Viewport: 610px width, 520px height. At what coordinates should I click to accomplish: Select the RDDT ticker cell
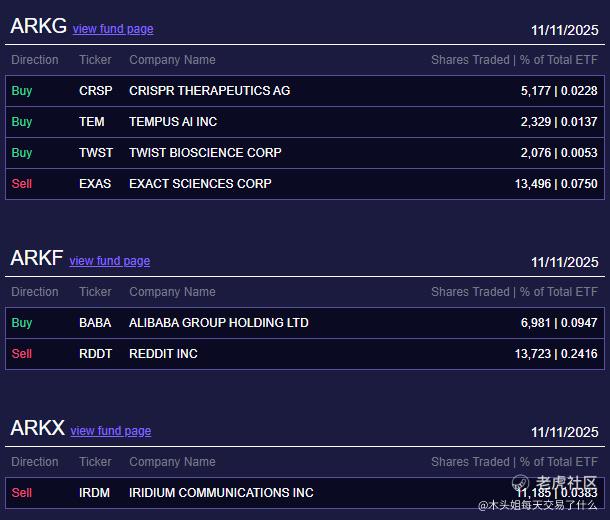[x=95, y=354]
